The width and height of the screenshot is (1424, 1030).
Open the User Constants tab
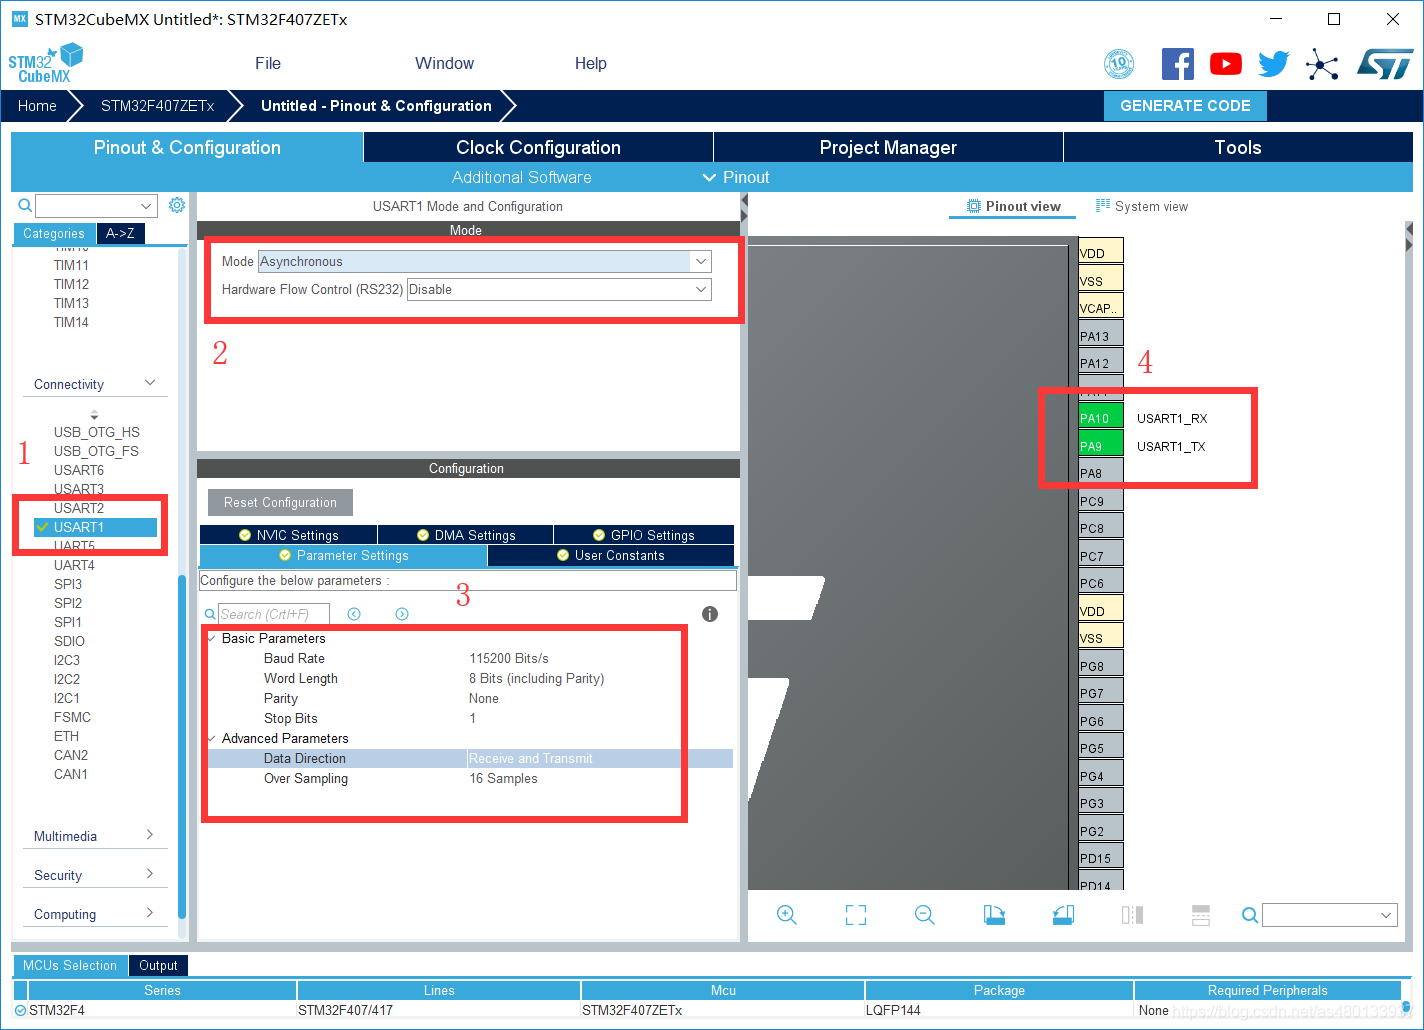pyautogui.click(x=610, y=555)
